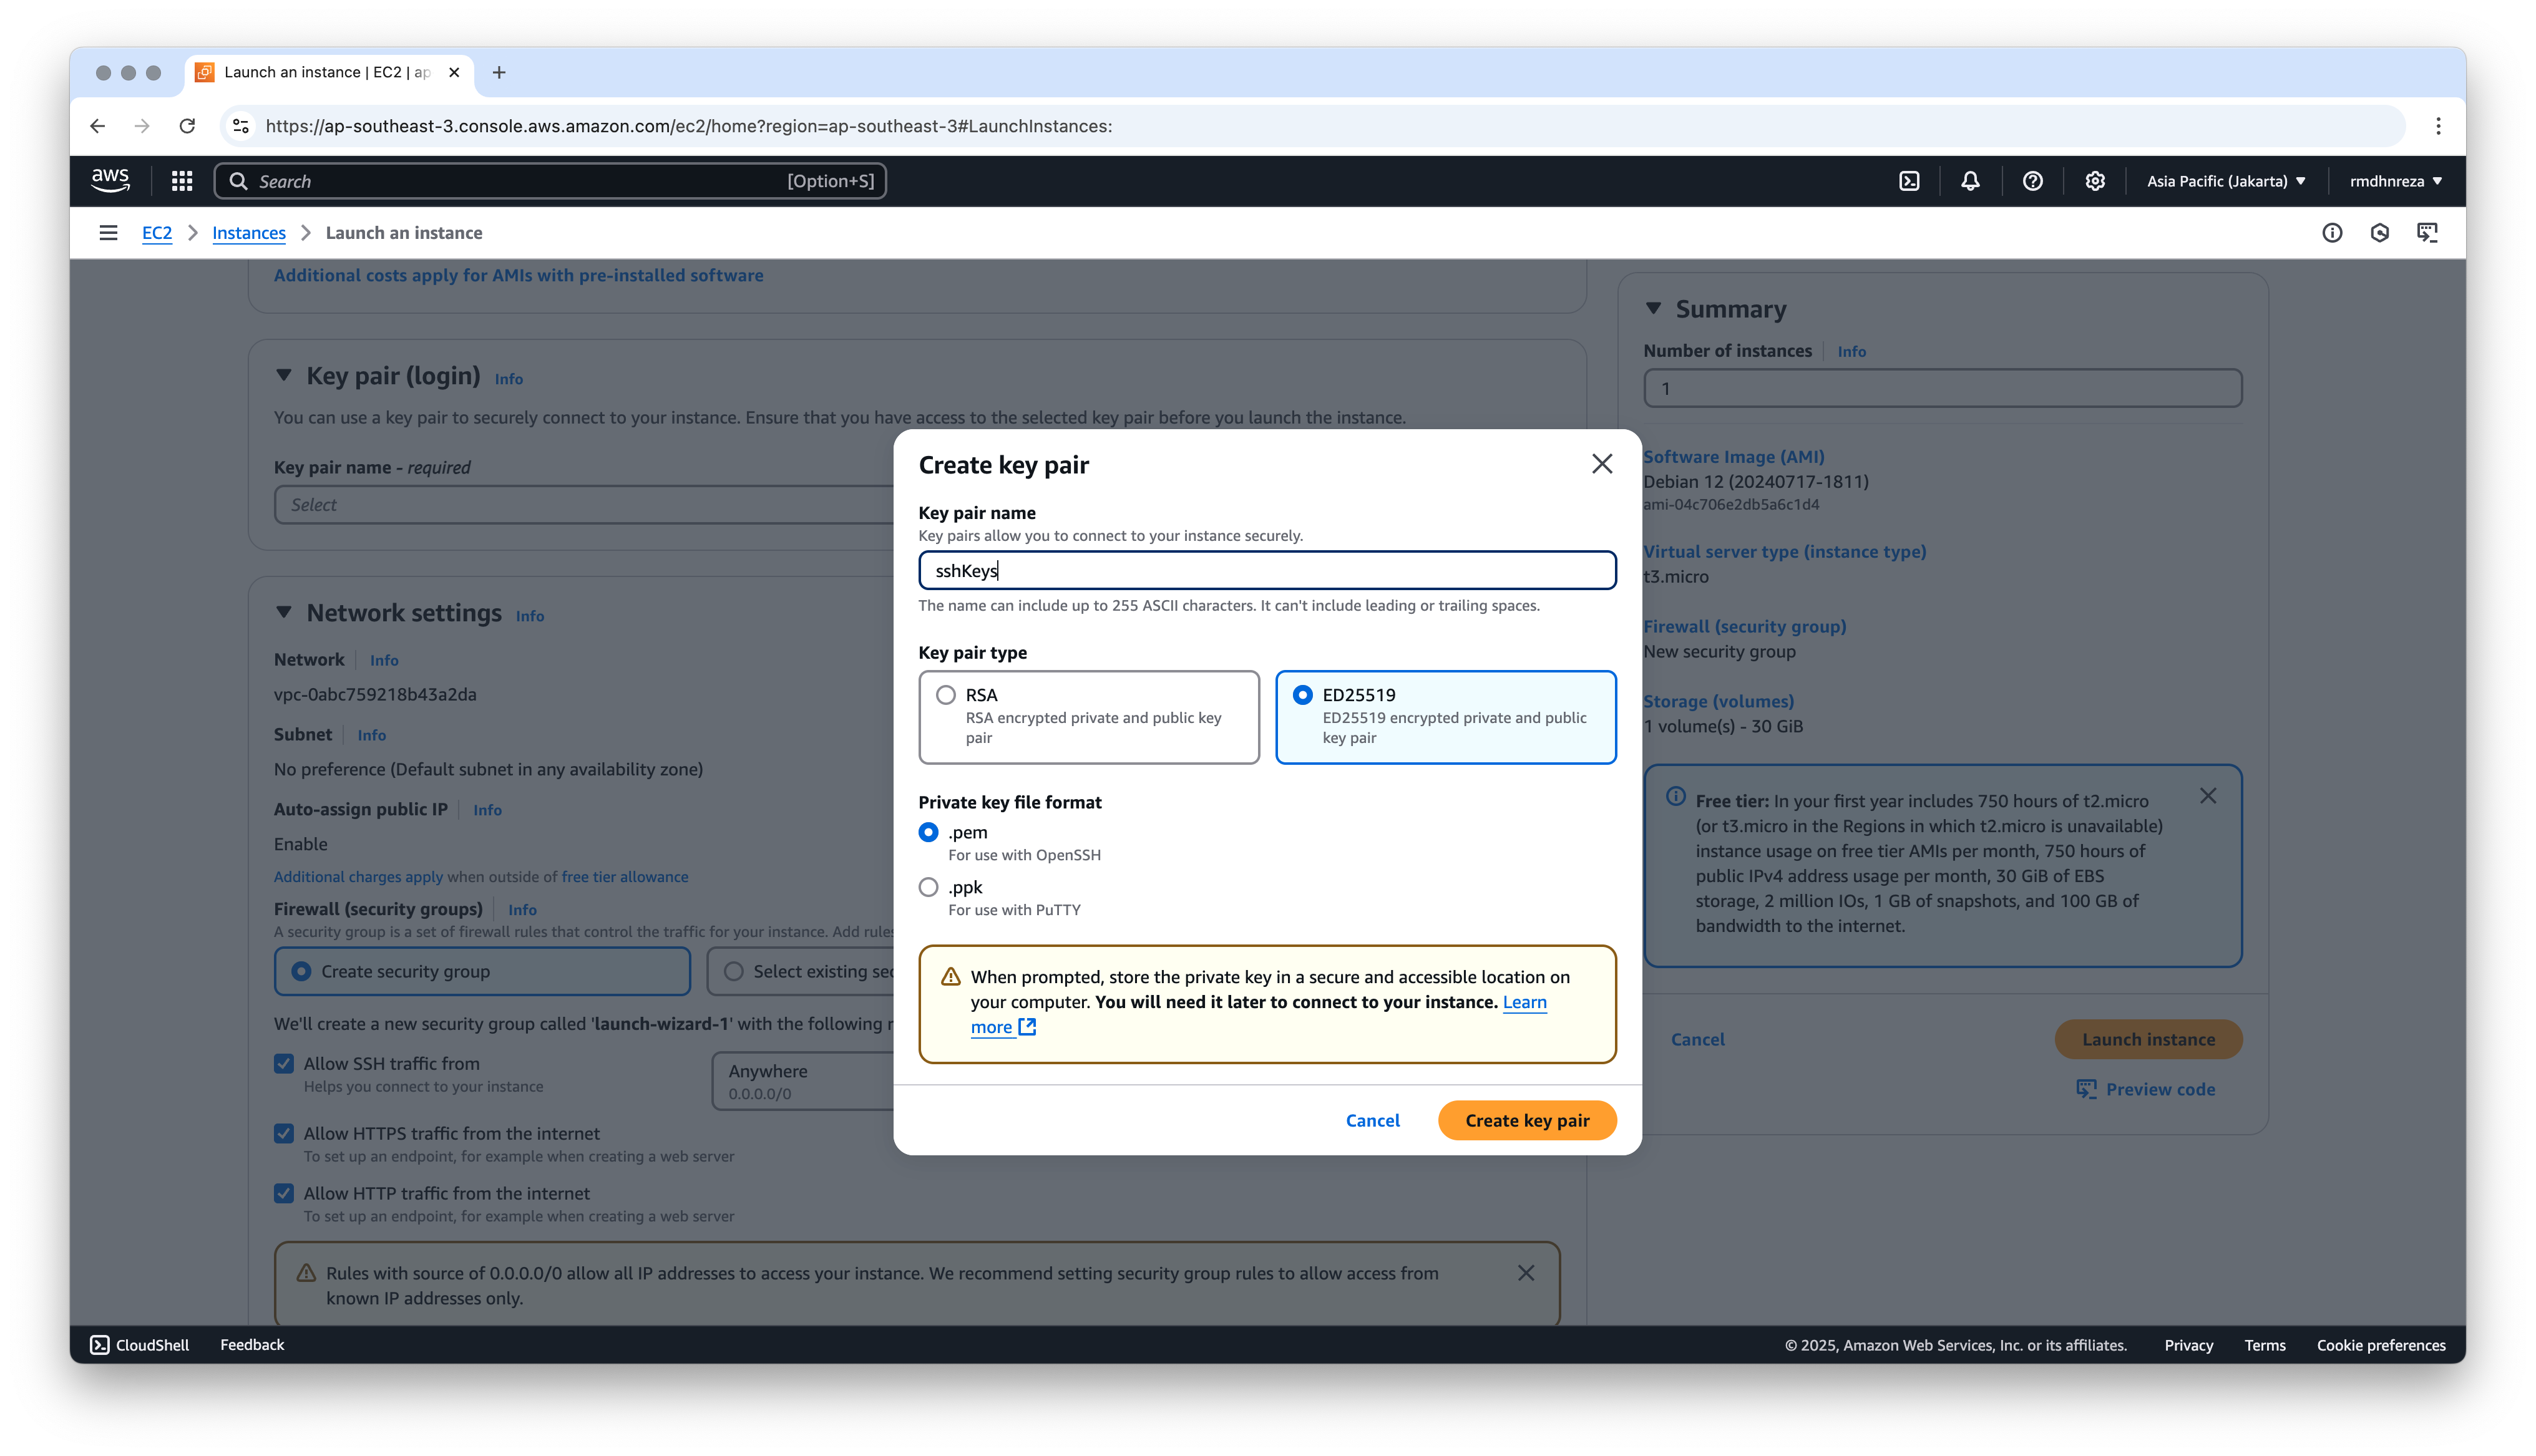Close the Launch an instance browser tab
The height and width of the screenshot is (1456, 2536).
[x=454, y=72]
